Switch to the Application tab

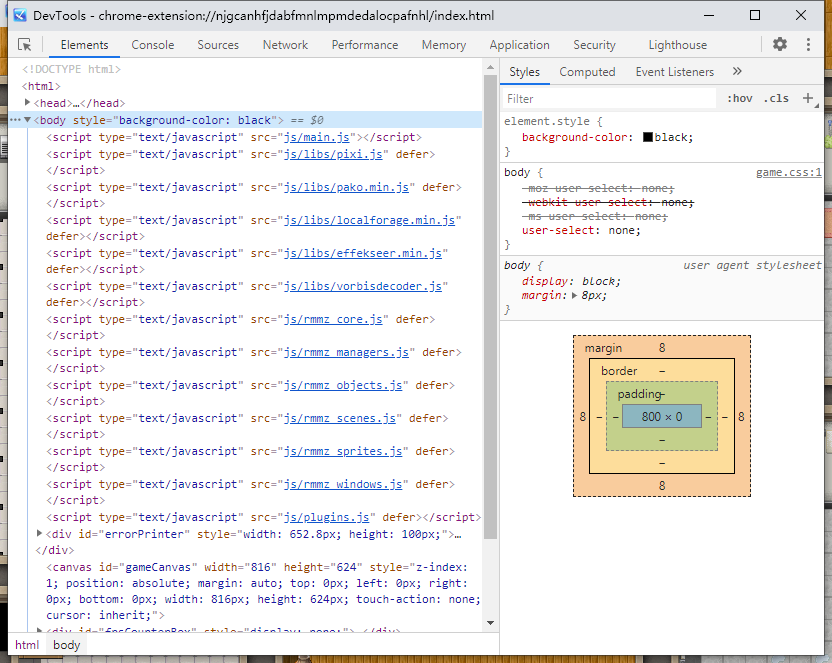tap(519, 45)
